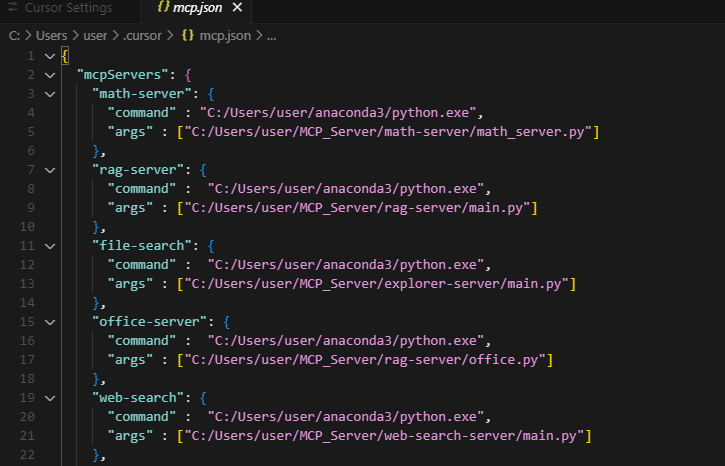Collapse the web-search block
This screenshot has width=725, height=466.
[48, 398]
